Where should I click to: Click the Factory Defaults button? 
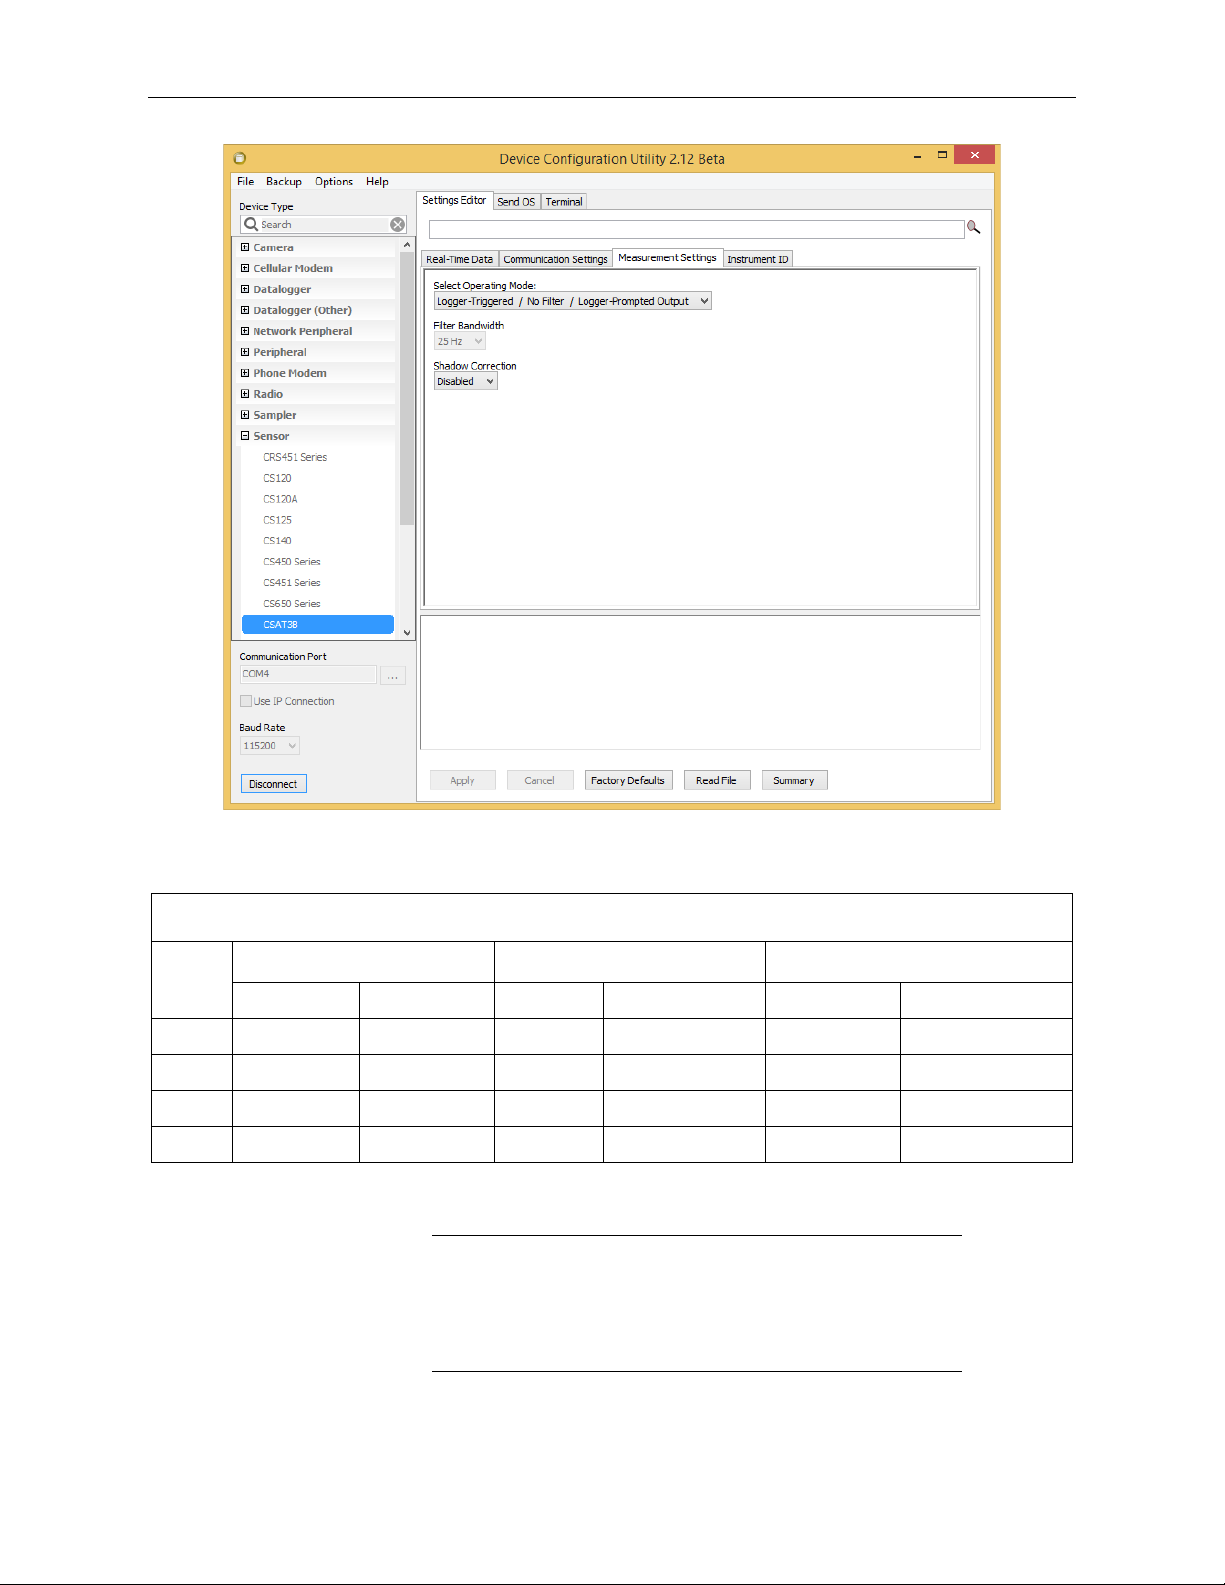coord(628,780)
